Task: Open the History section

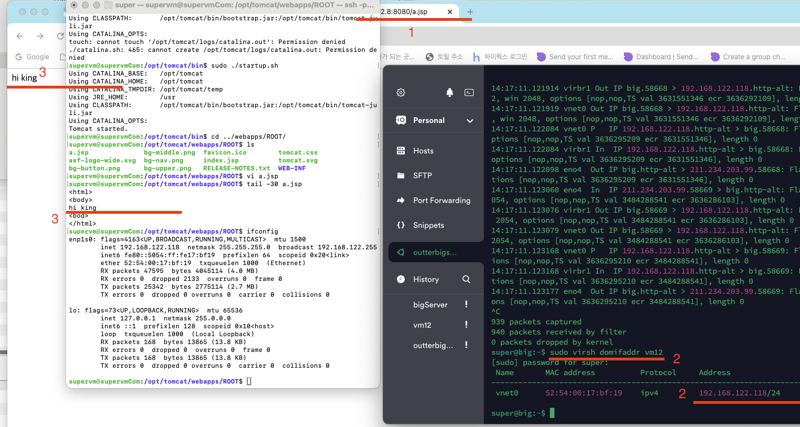Action: pos(426,280)
